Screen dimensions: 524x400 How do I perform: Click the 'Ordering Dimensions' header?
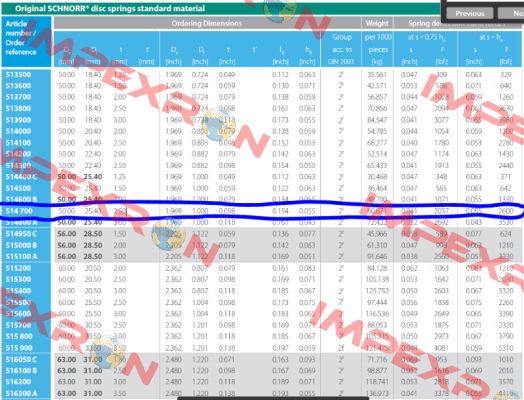coord(207,23)
